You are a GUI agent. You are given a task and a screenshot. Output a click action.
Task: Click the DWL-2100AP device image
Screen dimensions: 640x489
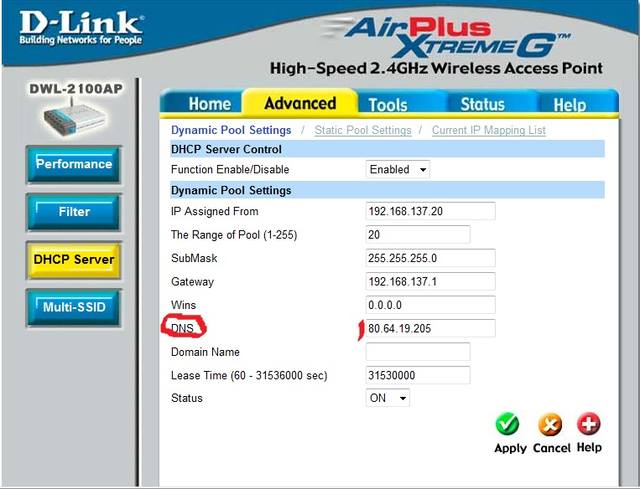tap(74, 119)
